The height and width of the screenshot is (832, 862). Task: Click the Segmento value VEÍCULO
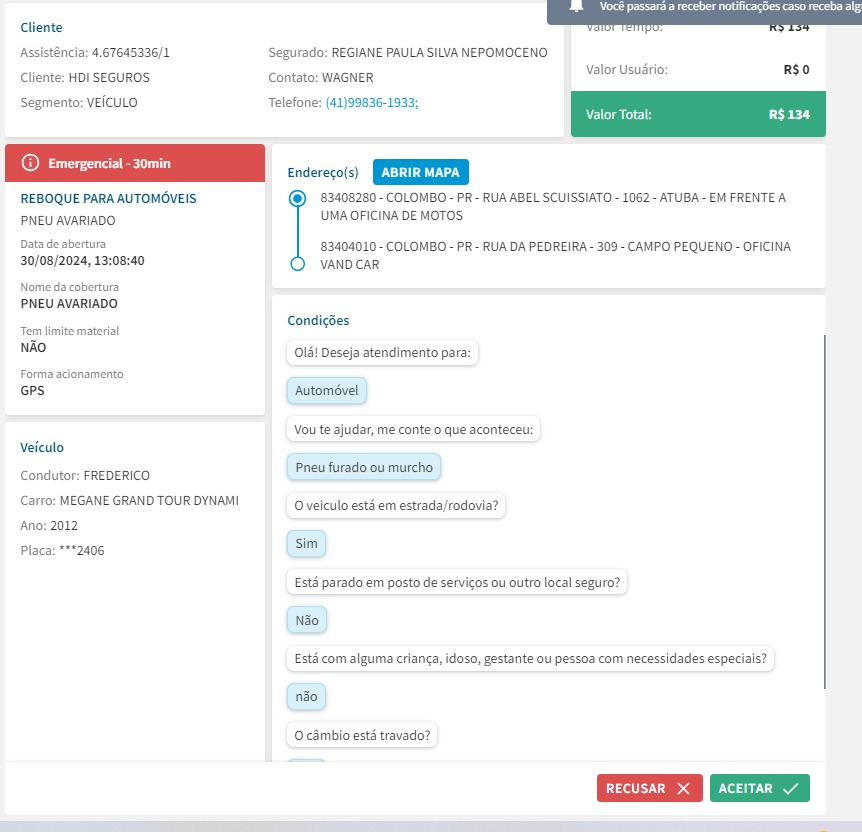coord(112,103)
